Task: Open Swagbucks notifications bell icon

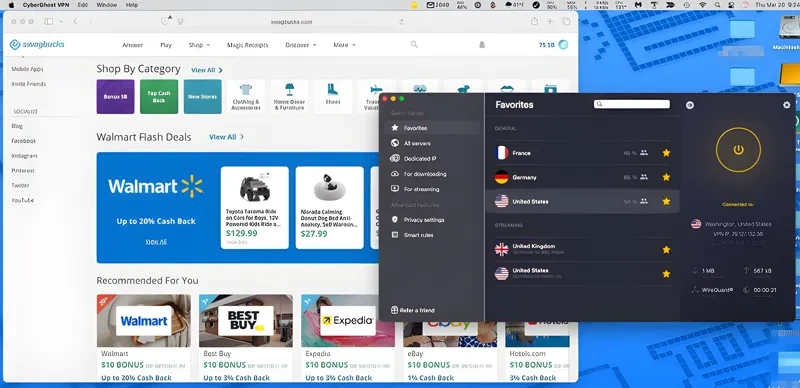Action: pyautogui.click(x=482, y=44)
